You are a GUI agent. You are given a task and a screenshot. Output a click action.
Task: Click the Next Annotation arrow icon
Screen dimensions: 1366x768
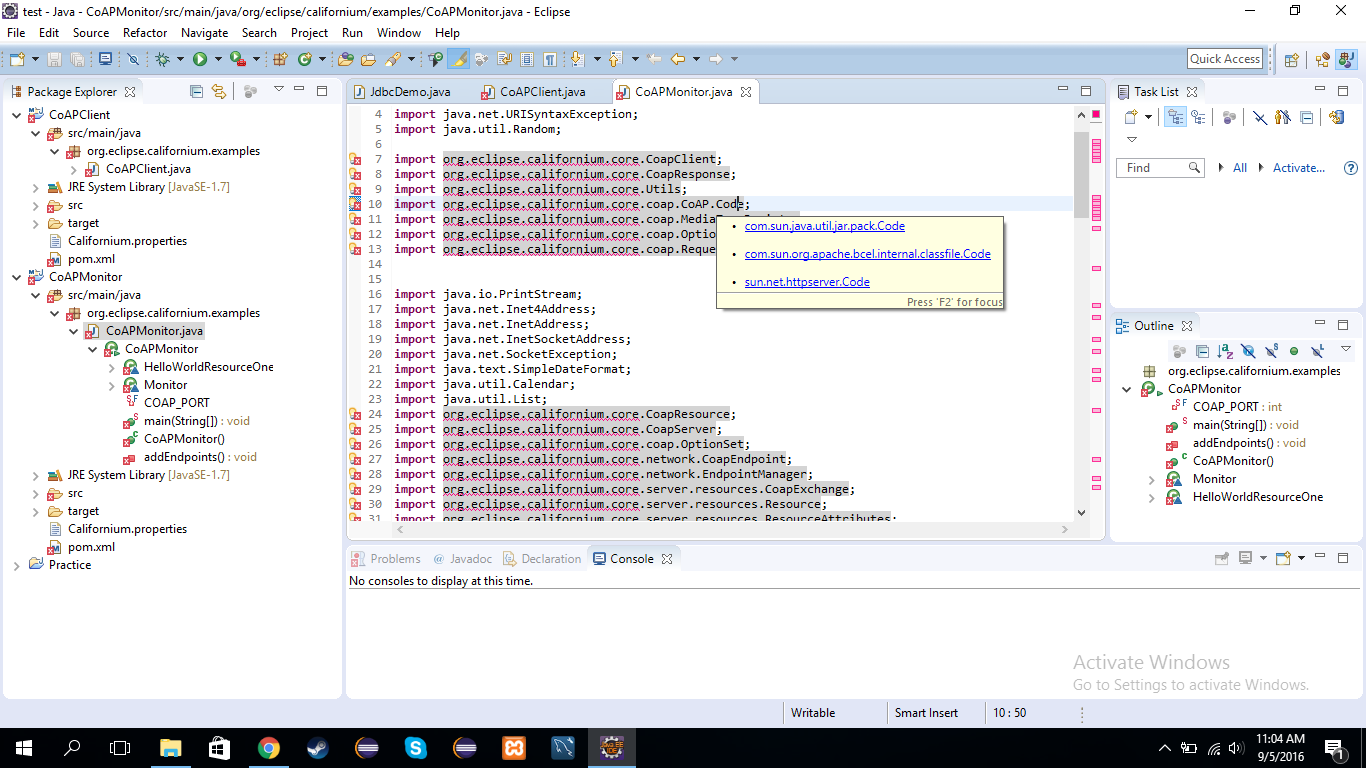pos(578,59)
